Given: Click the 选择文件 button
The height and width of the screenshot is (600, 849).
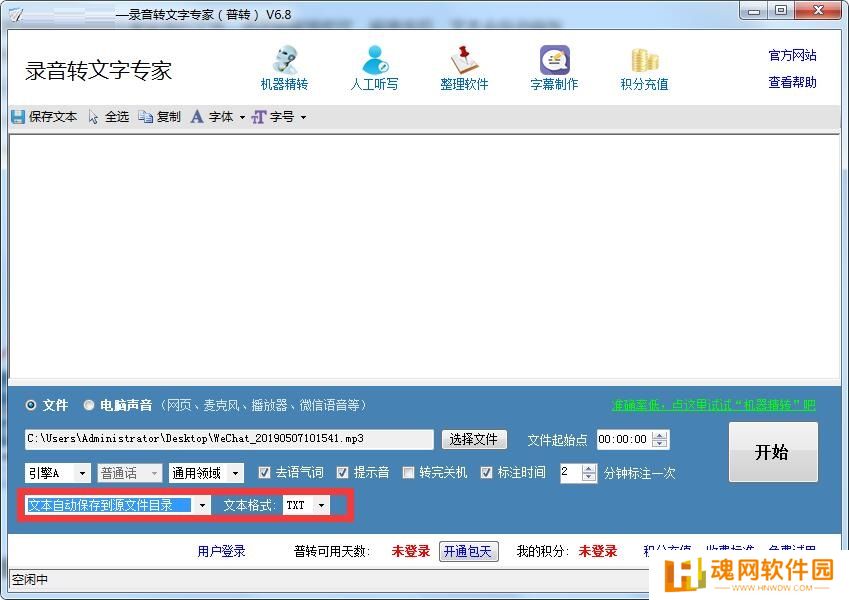Looking at the screenshot, I should click(x=474, y=439).
